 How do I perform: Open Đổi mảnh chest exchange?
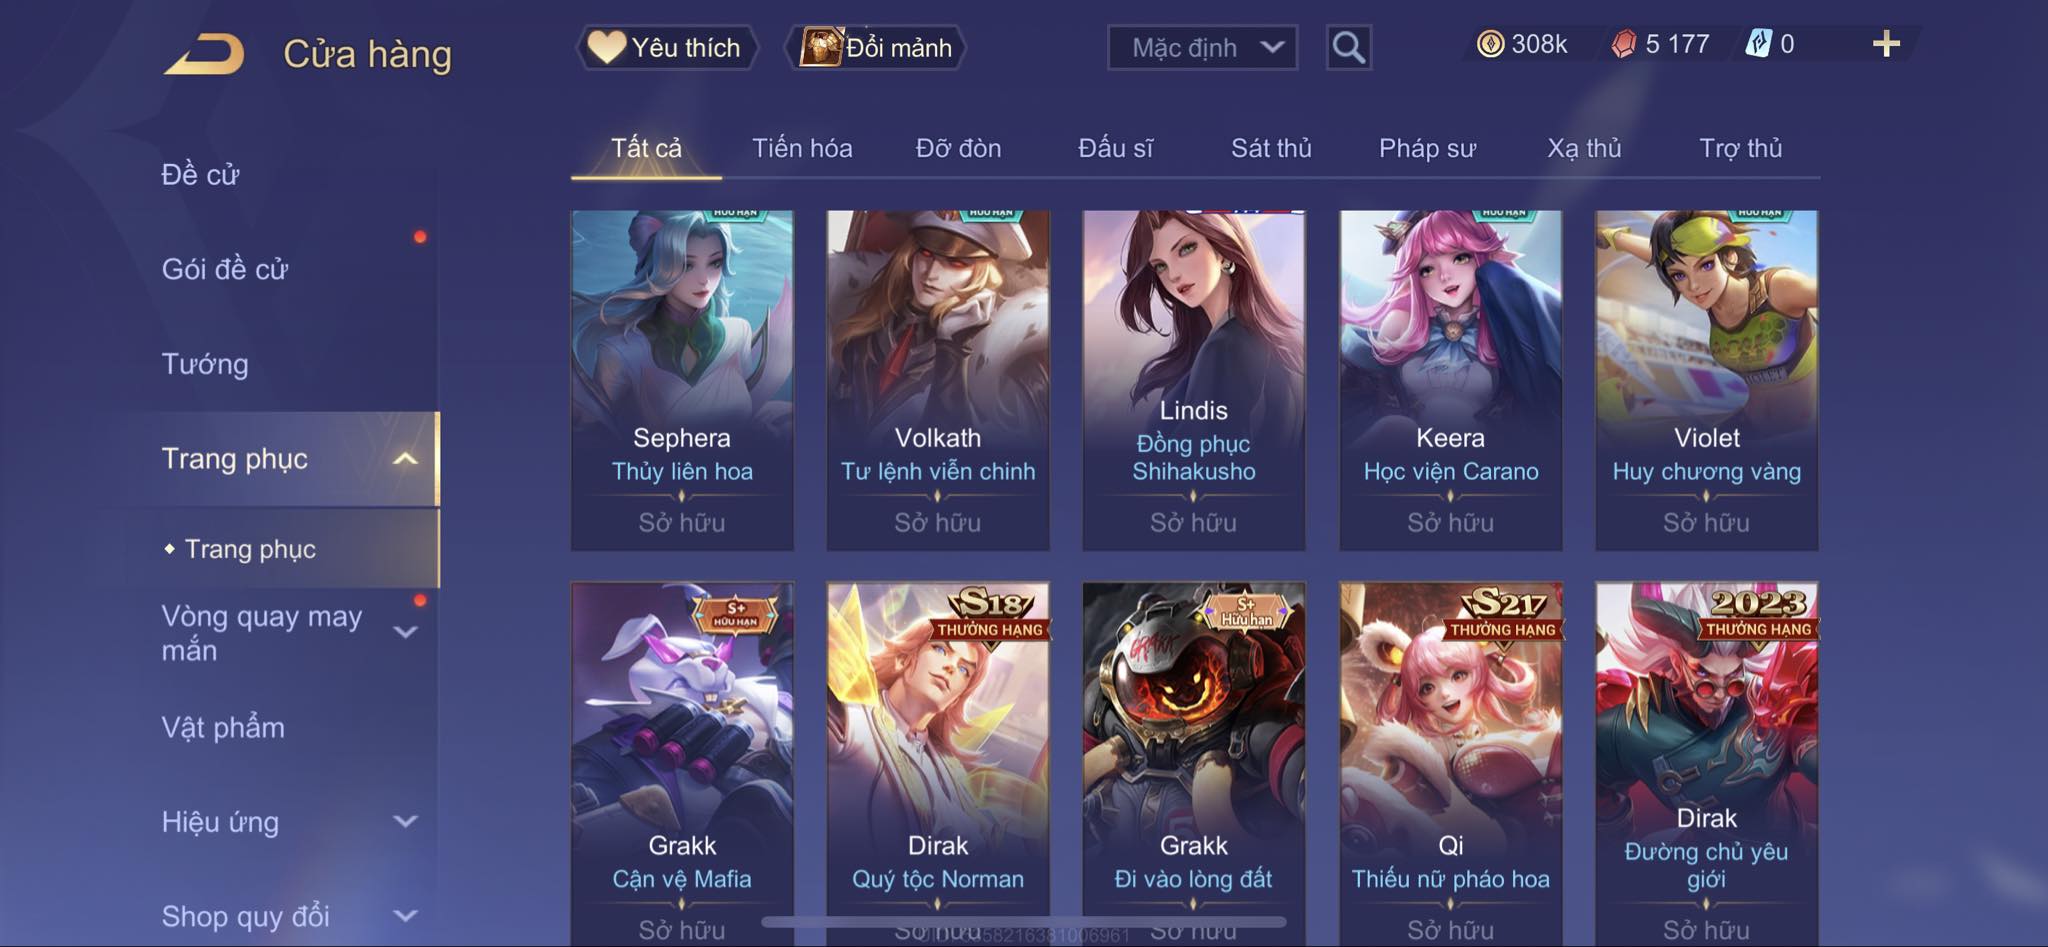pos(877,47)
